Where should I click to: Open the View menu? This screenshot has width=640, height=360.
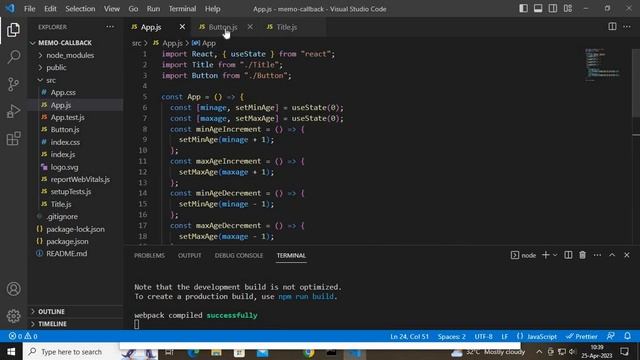click(x=111, y=9)
